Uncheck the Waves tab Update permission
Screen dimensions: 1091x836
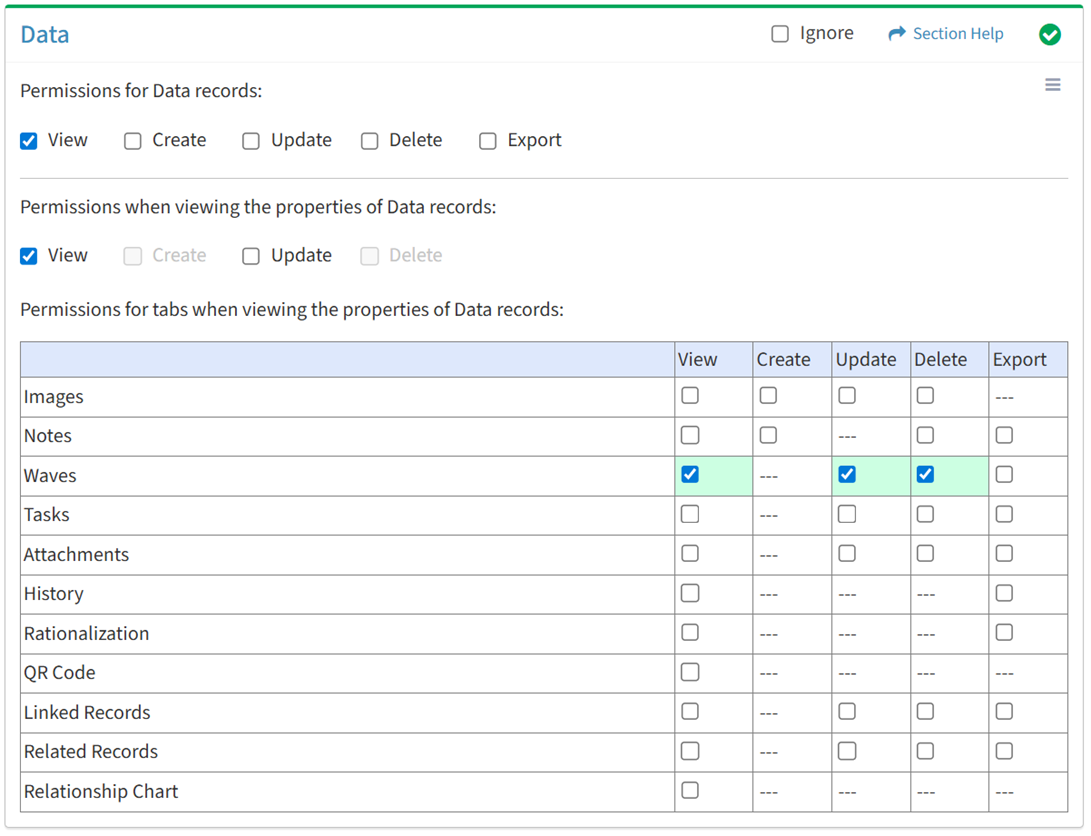847,475
